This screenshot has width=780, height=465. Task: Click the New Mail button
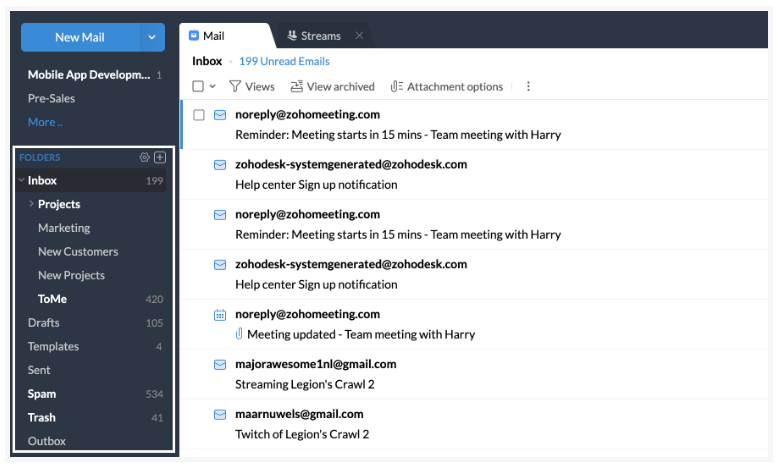coord(80,37)
